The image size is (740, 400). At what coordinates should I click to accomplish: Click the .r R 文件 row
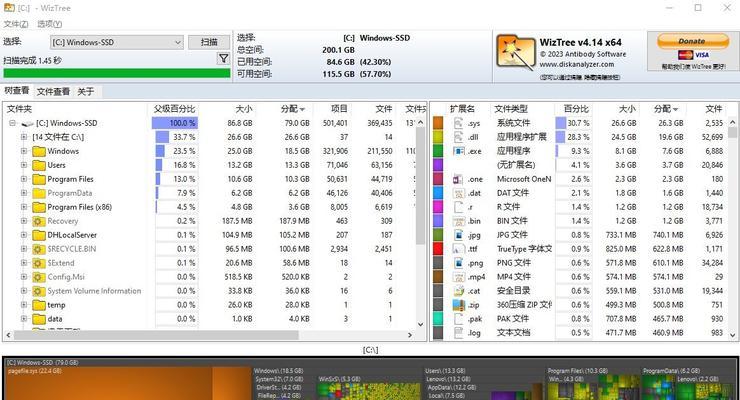580,207
